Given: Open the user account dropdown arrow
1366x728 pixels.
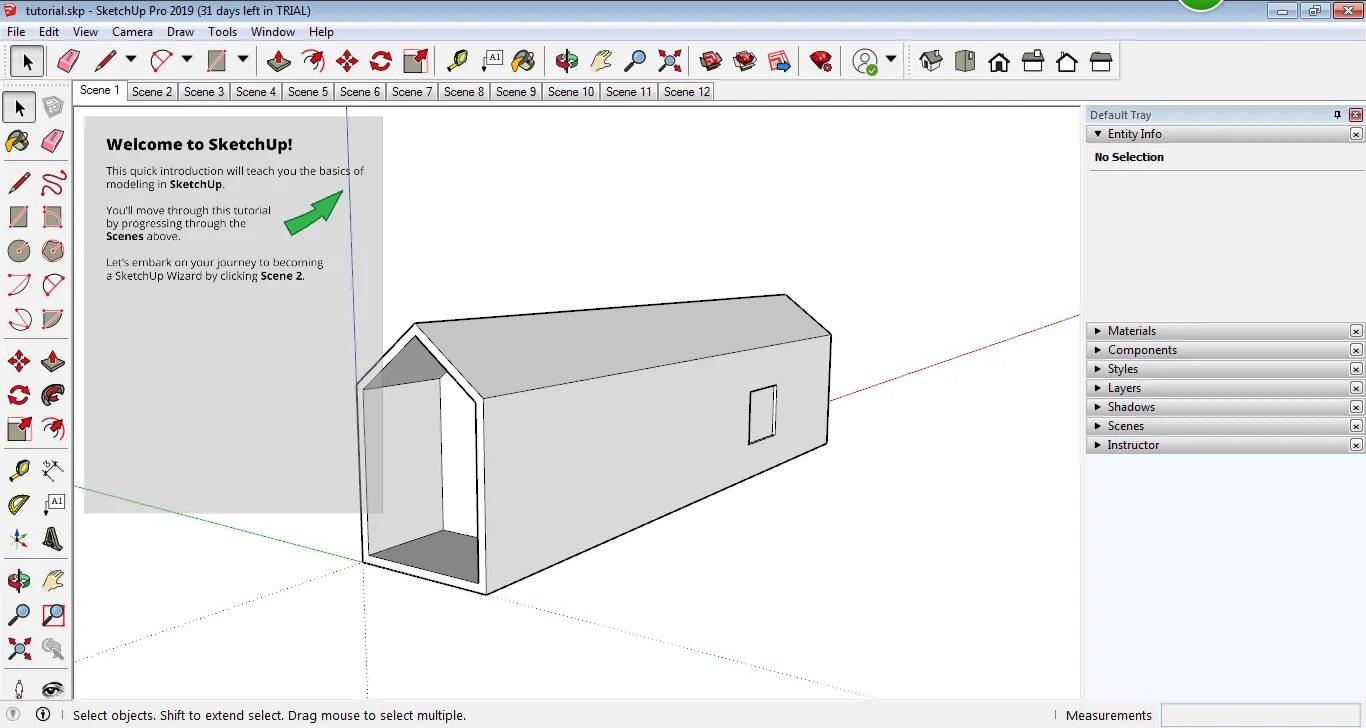Looking at the screenshot, I should tap(891, 60).
